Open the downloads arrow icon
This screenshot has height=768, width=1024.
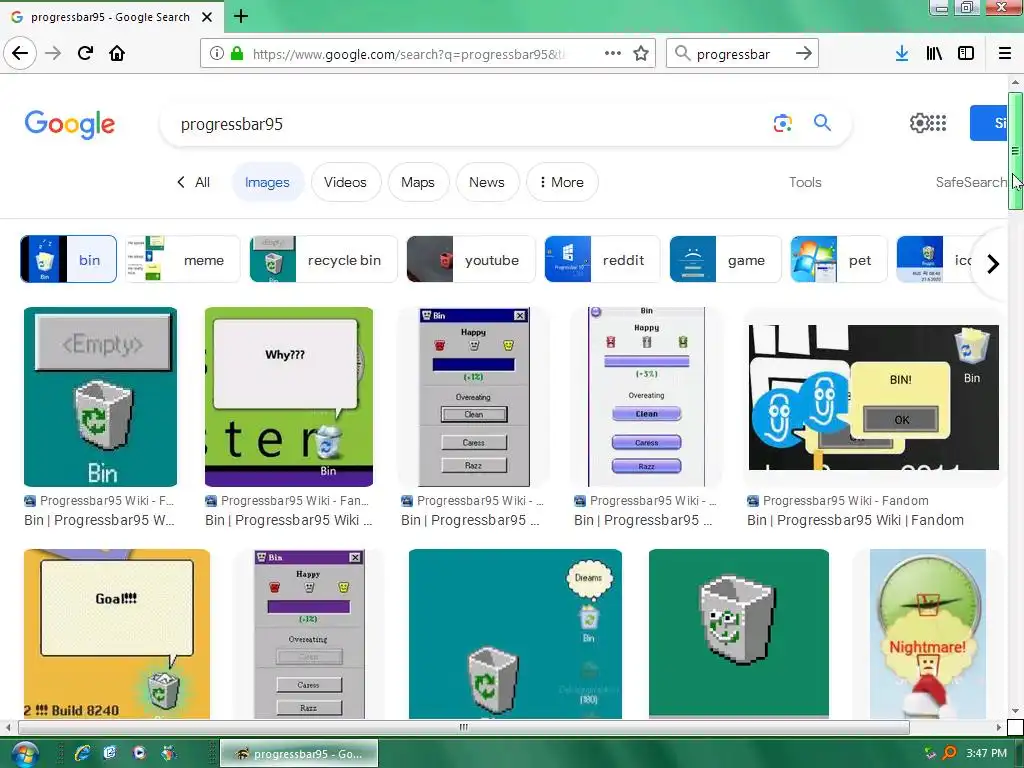(902, 54)
